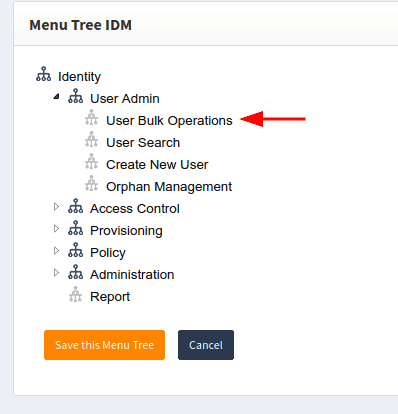
Task: Select the Orphan Management entry
Action: [169, 187]
